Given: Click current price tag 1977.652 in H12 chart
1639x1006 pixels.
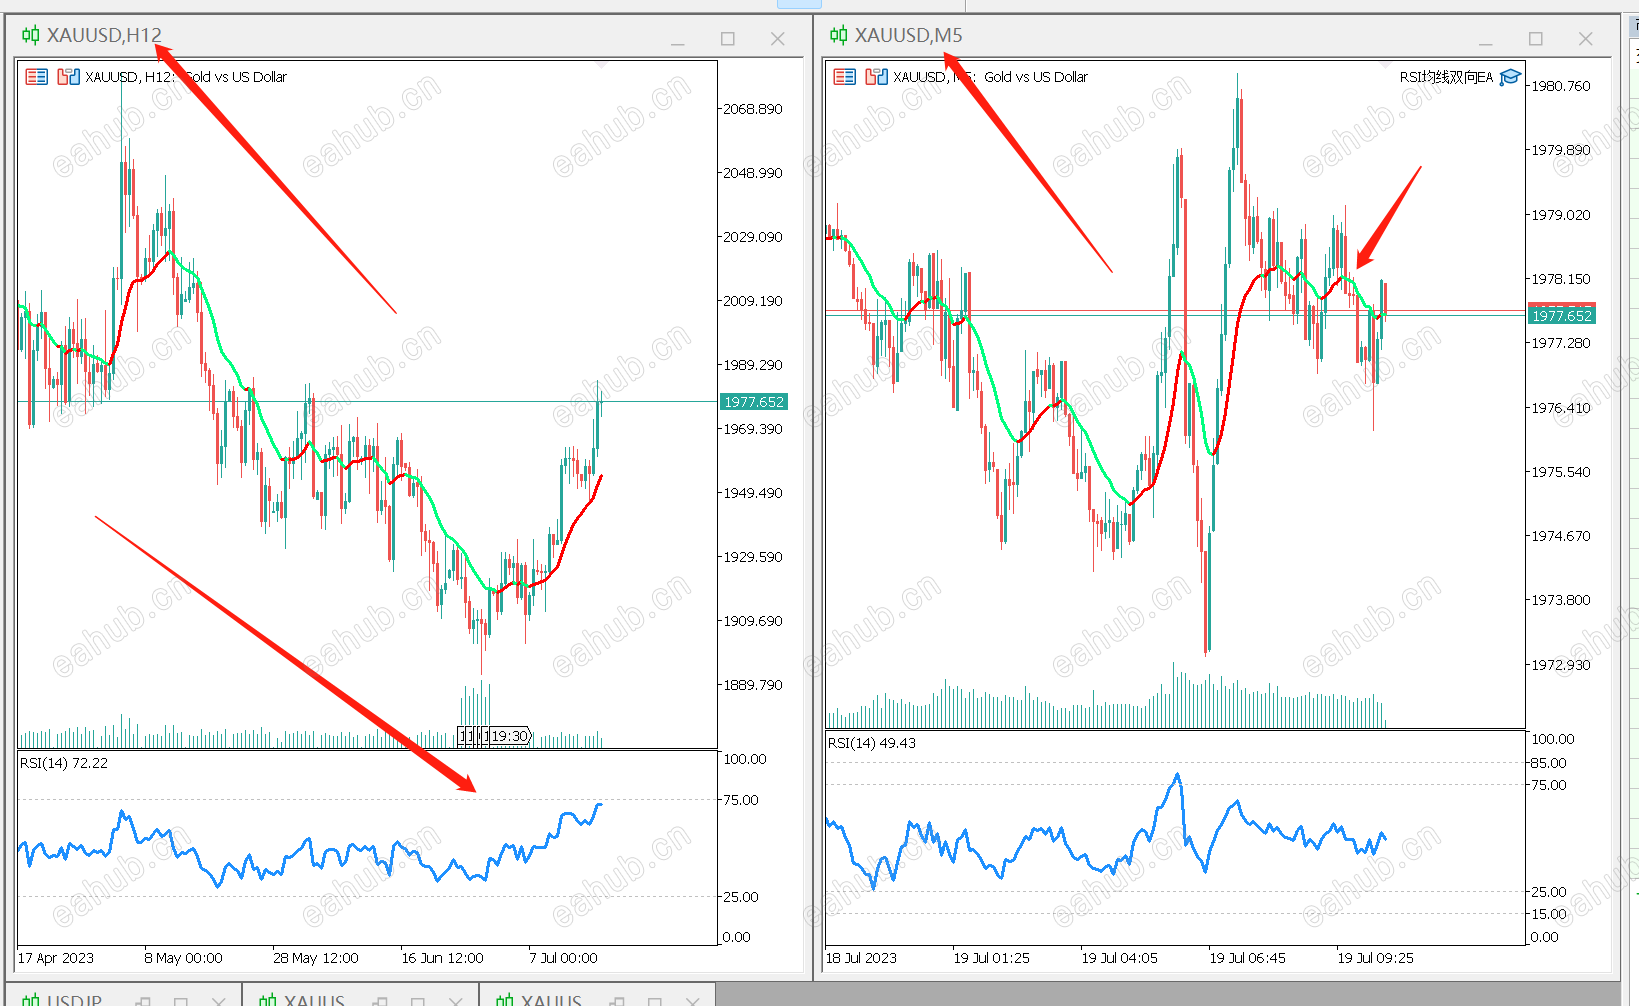Looking at the screenshot, I should tap(754, 402).
